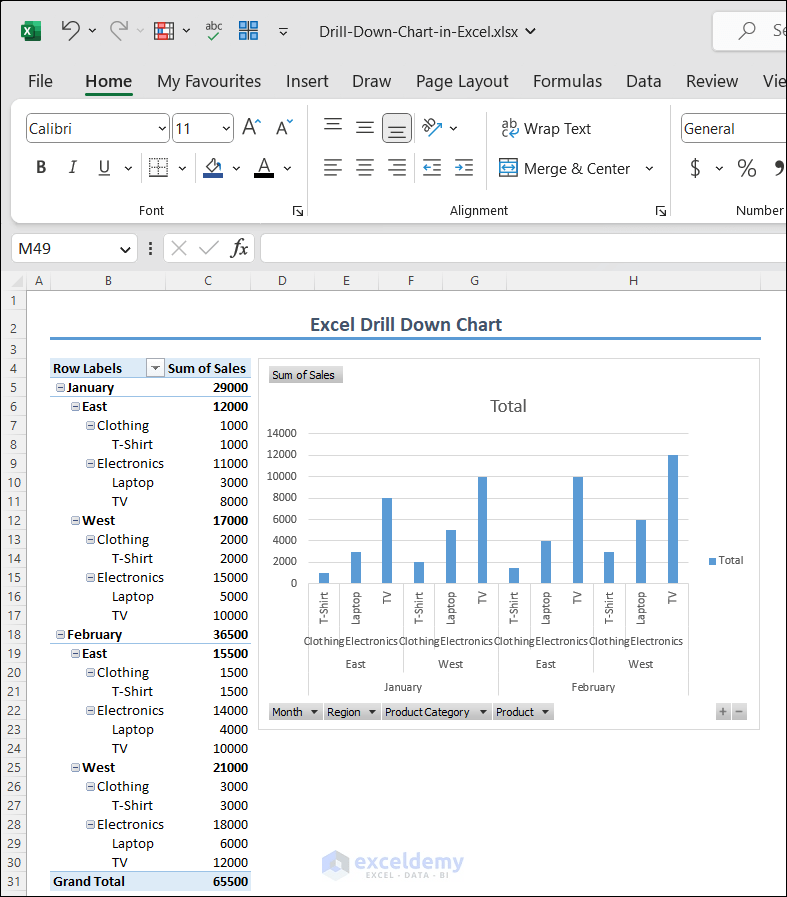Click the Undo arrow icon
787x897 pixels.
(x=71, y=30)
